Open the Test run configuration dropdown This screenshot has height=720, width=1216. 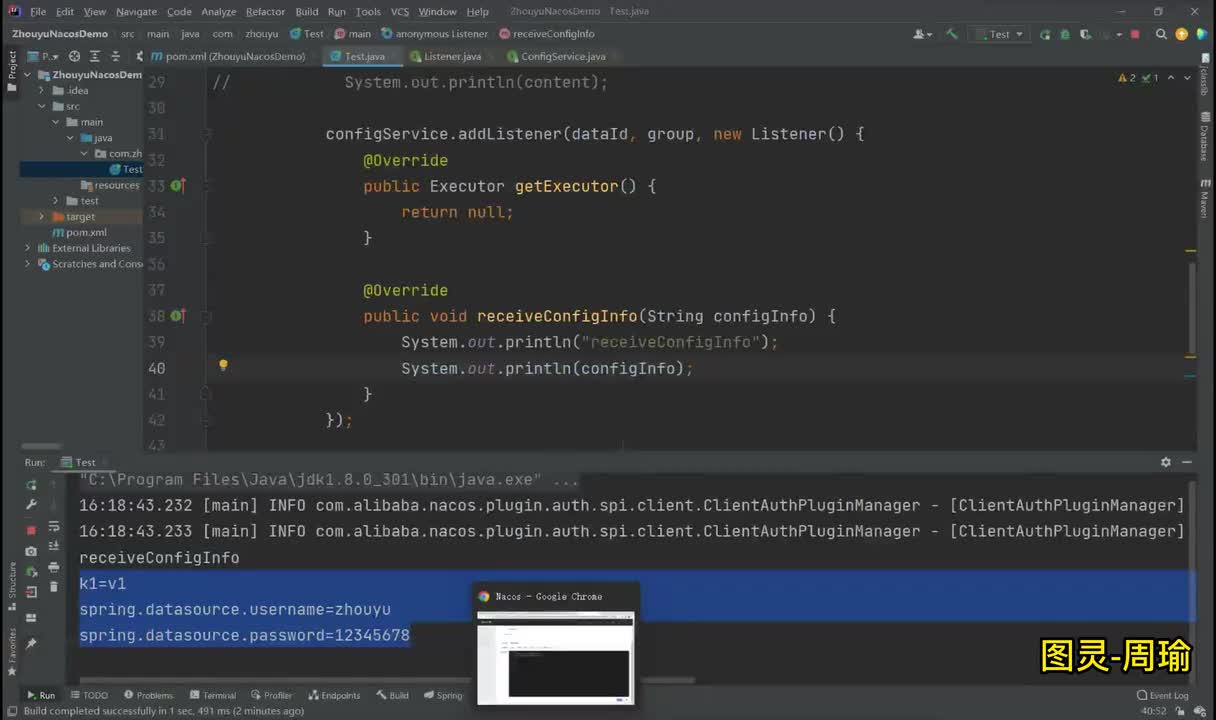1000,34
